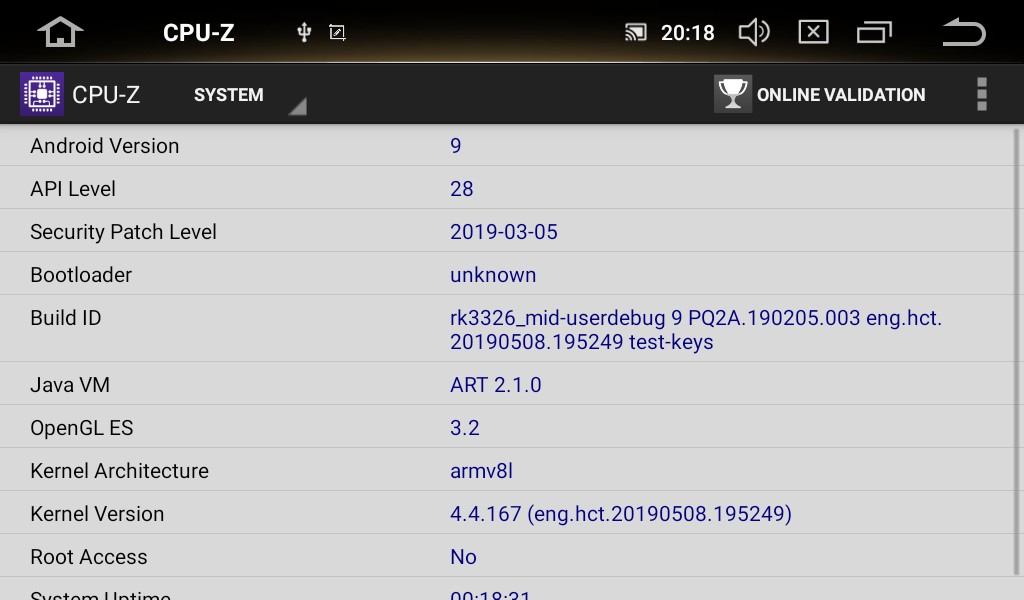Tap the 20:18 clock display
This screenshot has width=1024, height=600.
pyautogui.click(x=688, y=32)
